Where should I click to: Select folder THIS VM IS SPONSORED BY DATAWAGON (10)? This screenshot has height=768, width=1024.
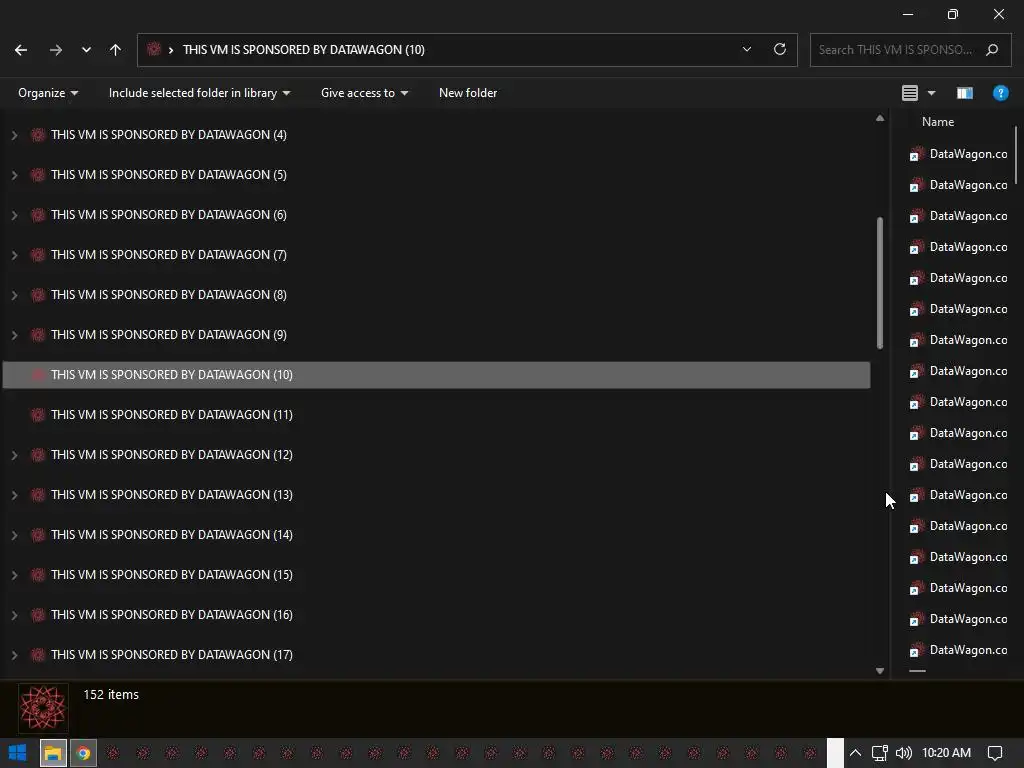click(436, 375)
